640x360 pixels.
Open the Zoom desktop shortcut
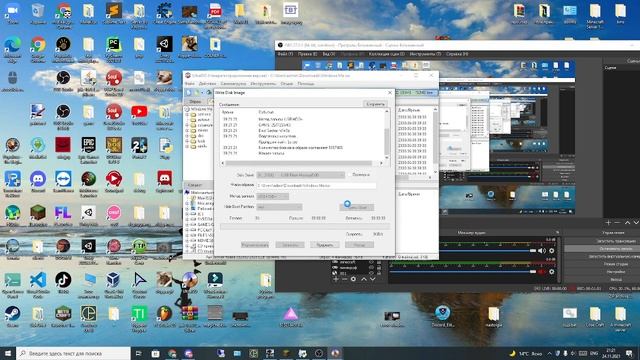click(x=13, y=10)
